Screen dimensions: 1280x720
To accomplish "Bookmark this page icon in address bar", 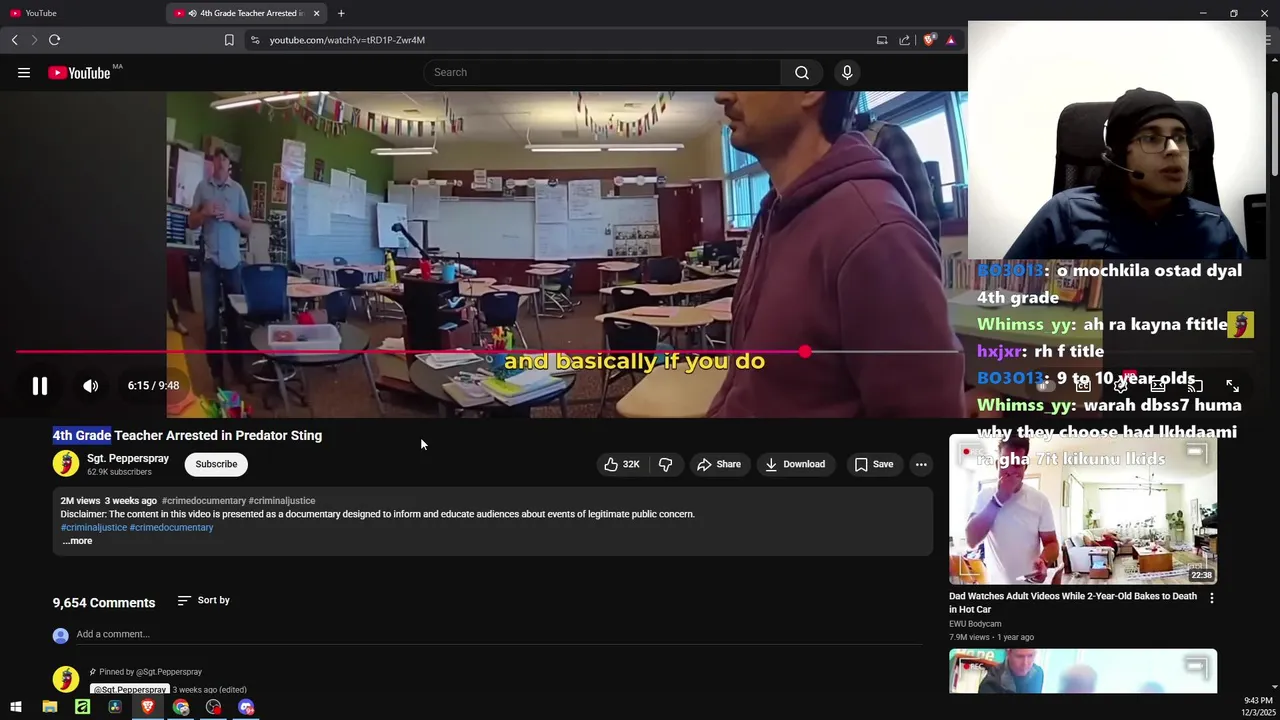I will (x=229, y=40).
